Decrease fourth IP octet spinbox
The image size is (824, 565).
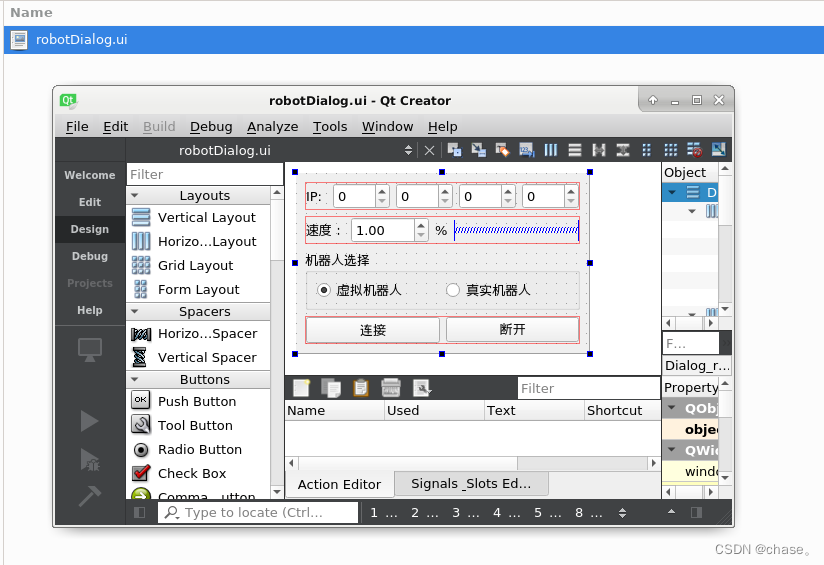pyautogui.click(x=571, y=201)
